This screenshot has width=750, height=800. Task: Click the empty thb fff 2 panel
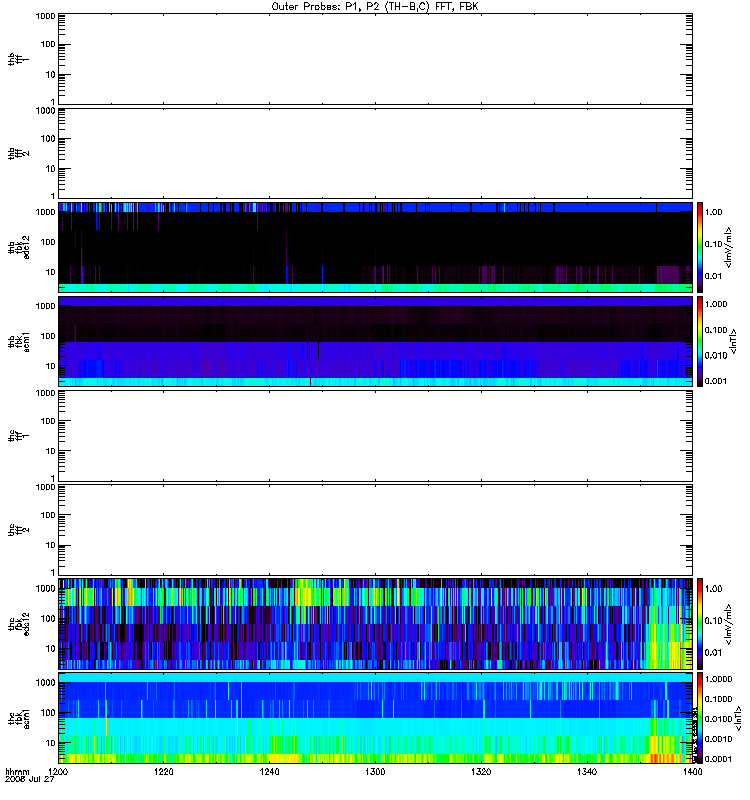click(x=375, y=153)
